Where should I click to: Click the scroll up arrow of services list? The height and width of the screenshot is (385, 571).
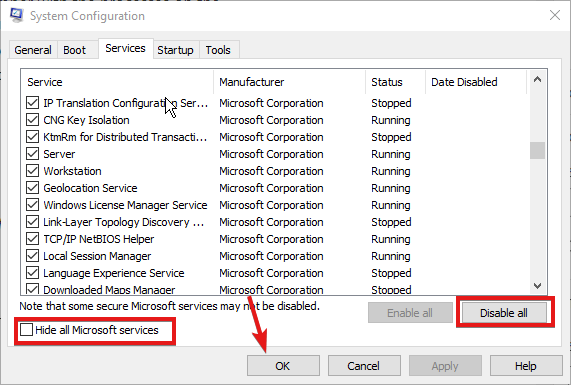pos(537,80)
